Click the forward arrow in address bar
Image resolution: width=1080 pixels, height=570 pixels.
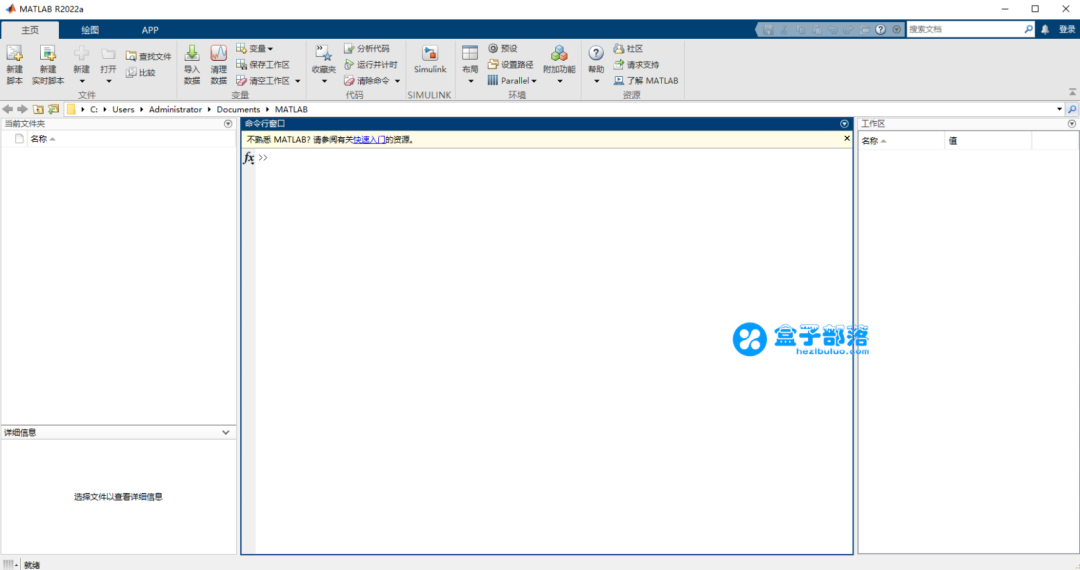tap(23, 109)
